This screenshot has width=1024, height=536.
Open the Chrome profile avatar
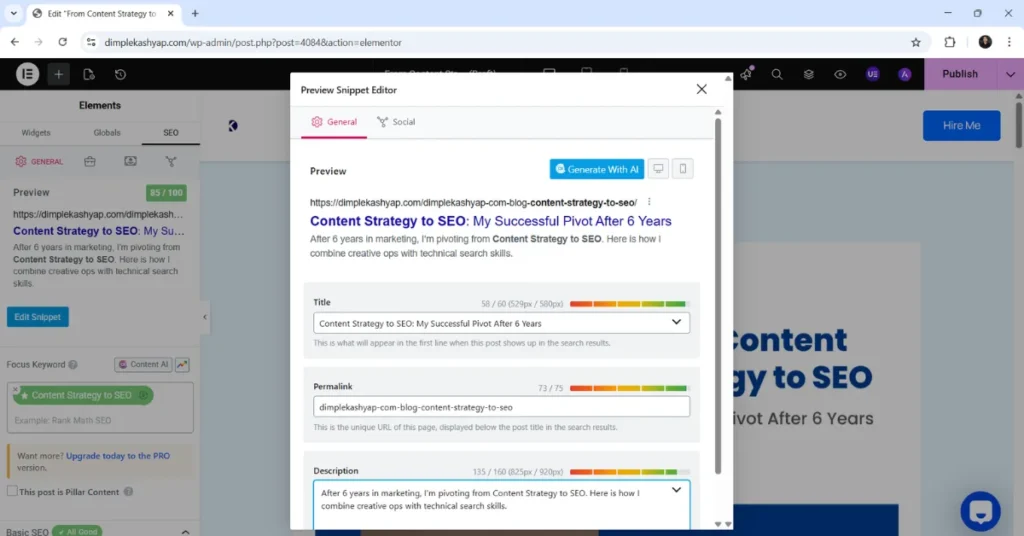(x=985, y=42)
